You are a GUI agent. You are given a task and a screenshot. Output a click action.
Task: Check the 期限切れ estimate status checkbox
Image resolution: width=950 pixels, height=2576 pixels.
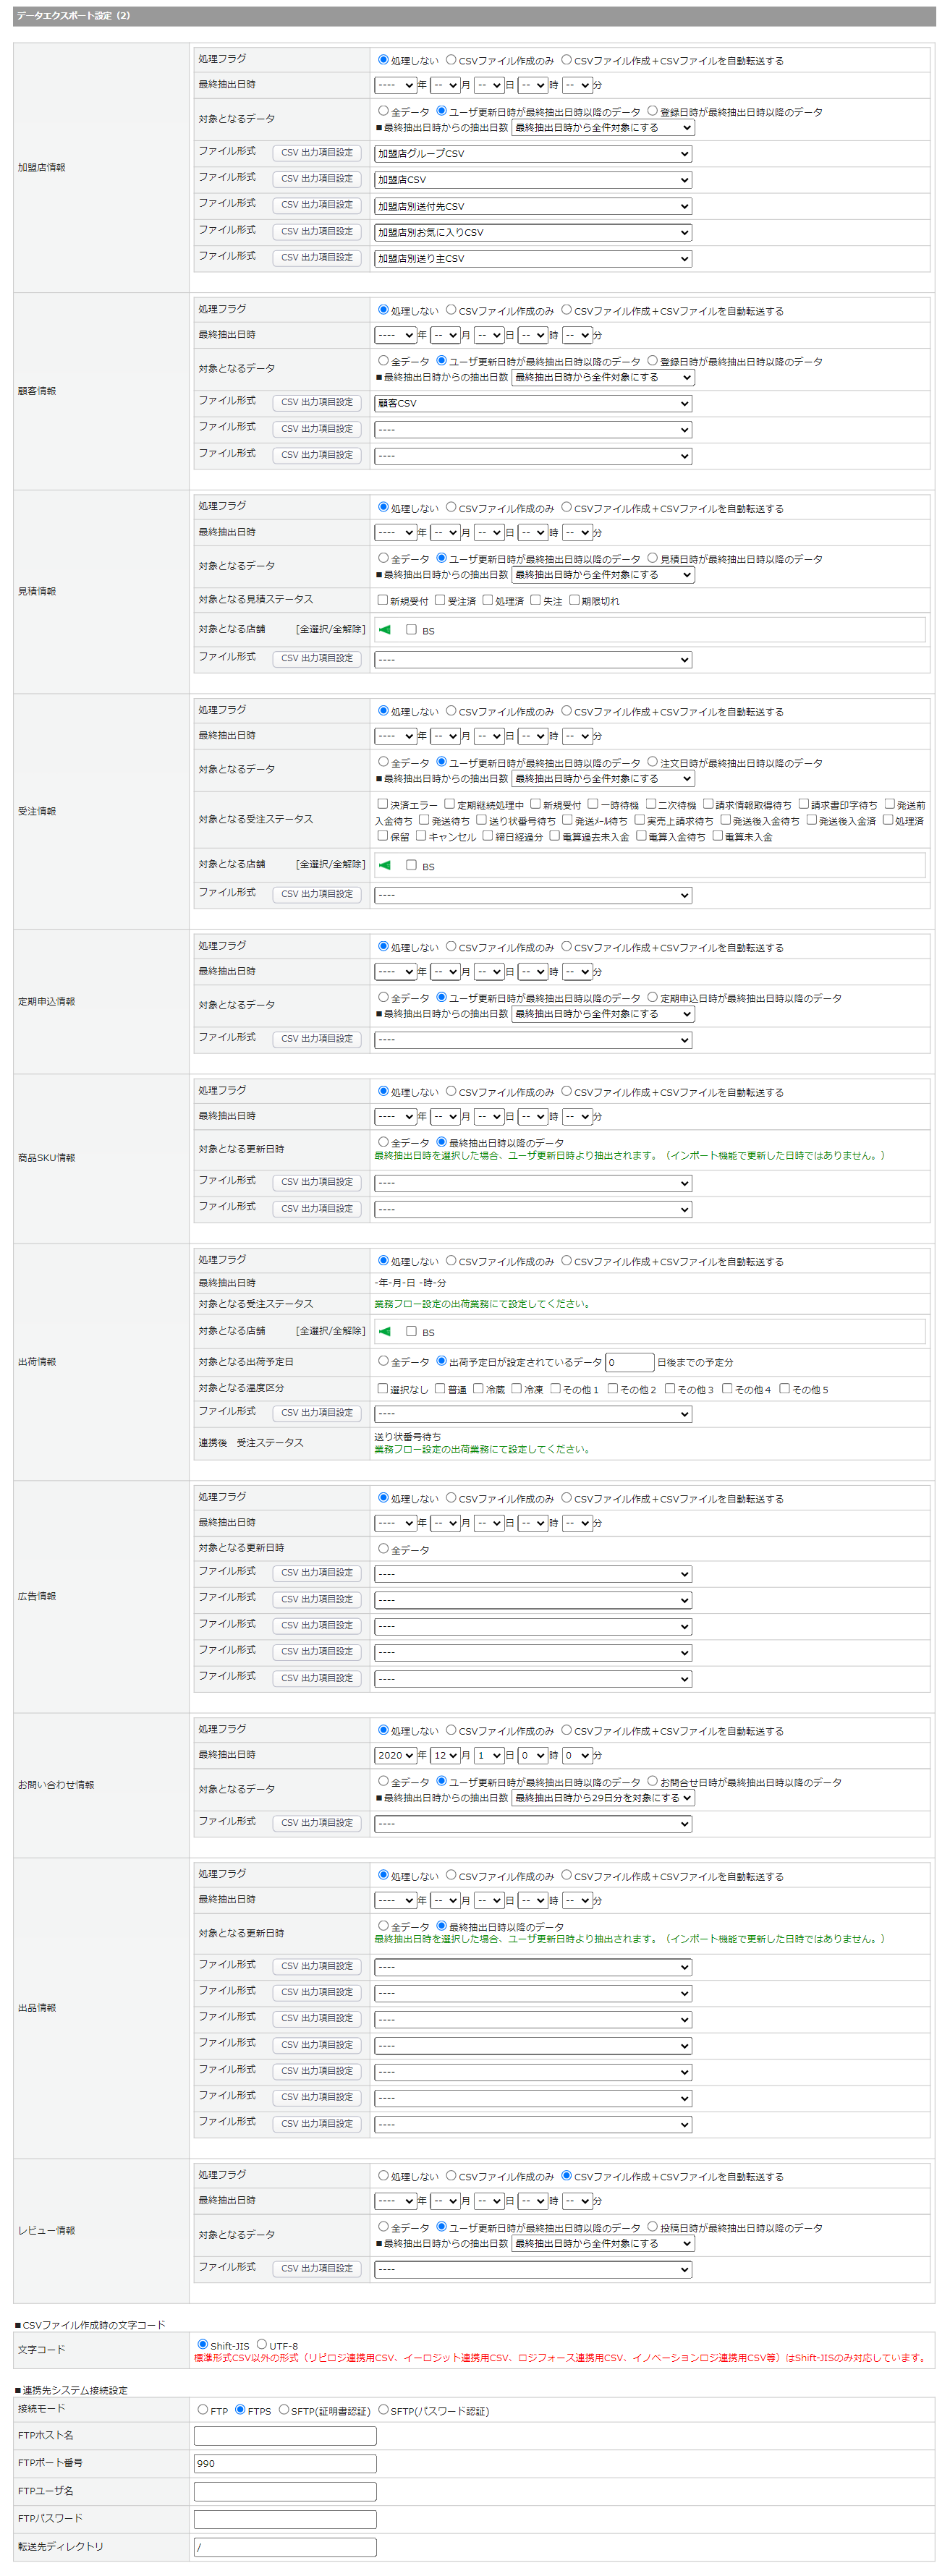(574, 600)
